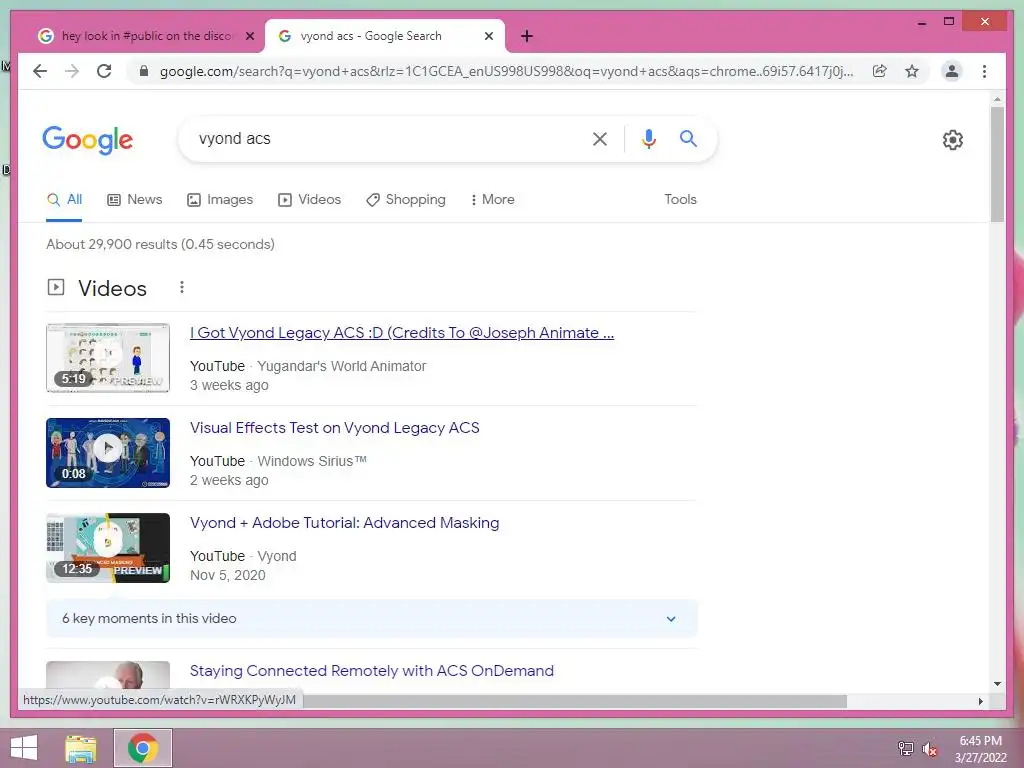Open 'I Got Vyond Legacy ACS' video link
The height and width of the screenshot is (768, 1024).
402,333
